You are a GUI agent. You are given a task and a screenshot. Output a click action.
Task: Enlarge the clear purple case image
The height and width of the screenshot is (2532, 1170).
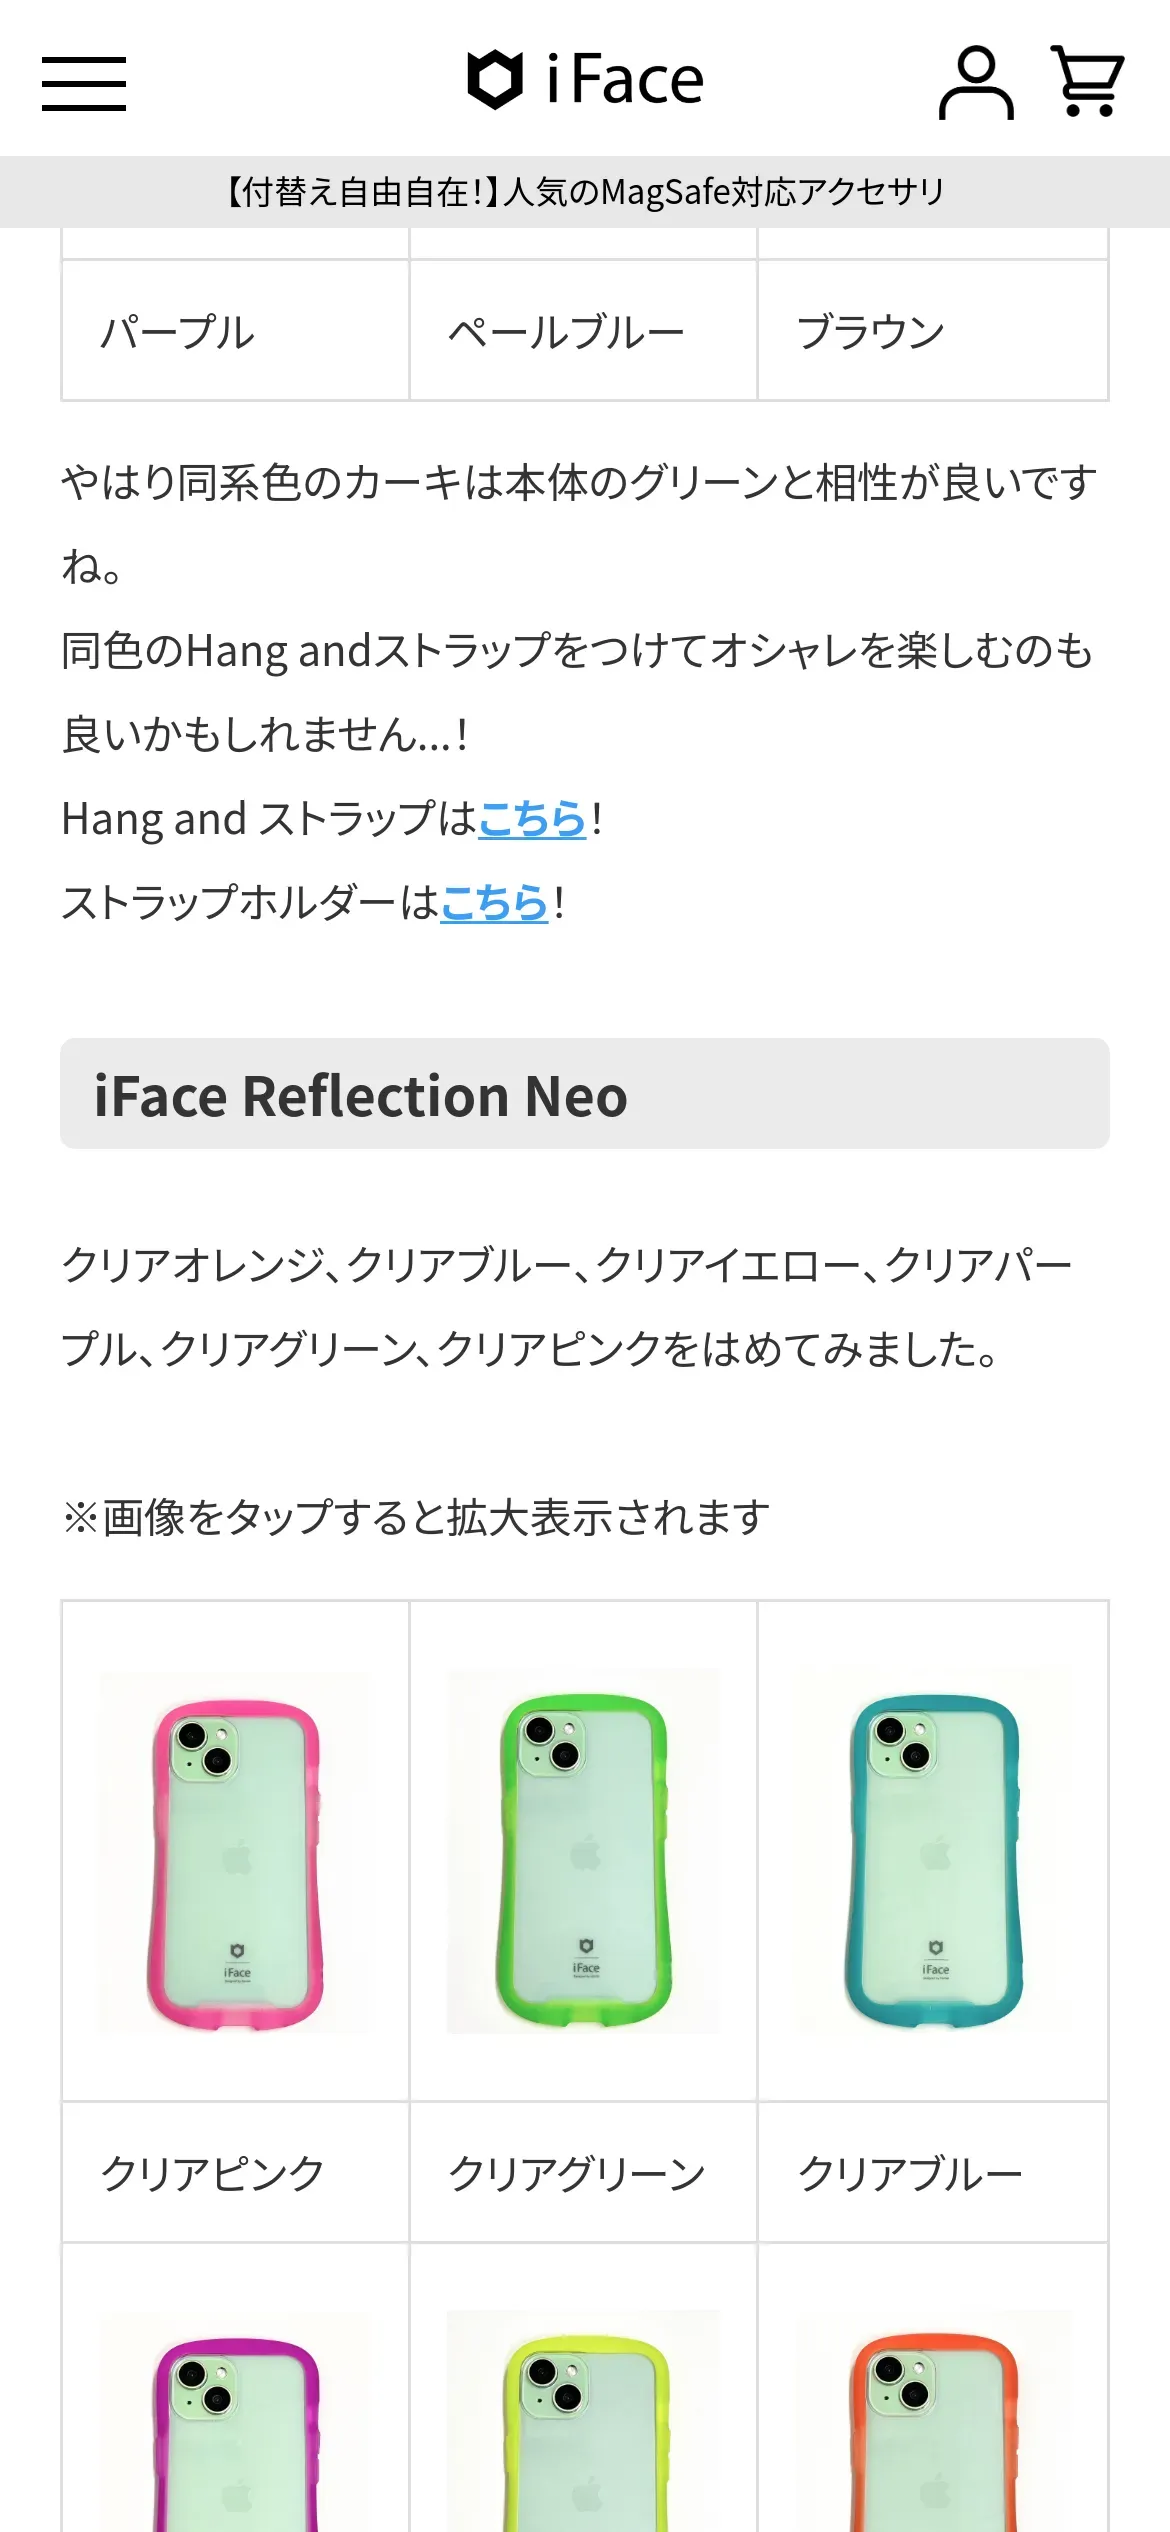236,2430
